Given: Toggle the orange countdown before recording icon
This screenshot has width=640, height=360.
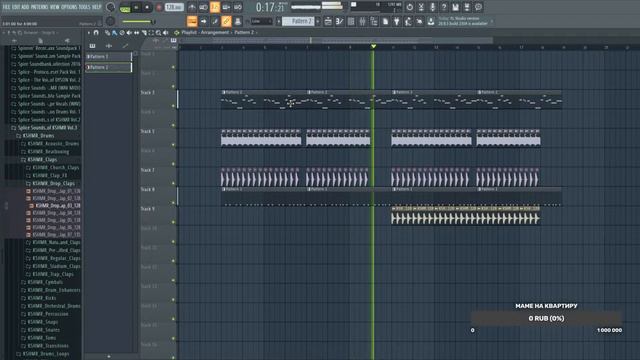Looking at the screenshot, I should point(215,7).
